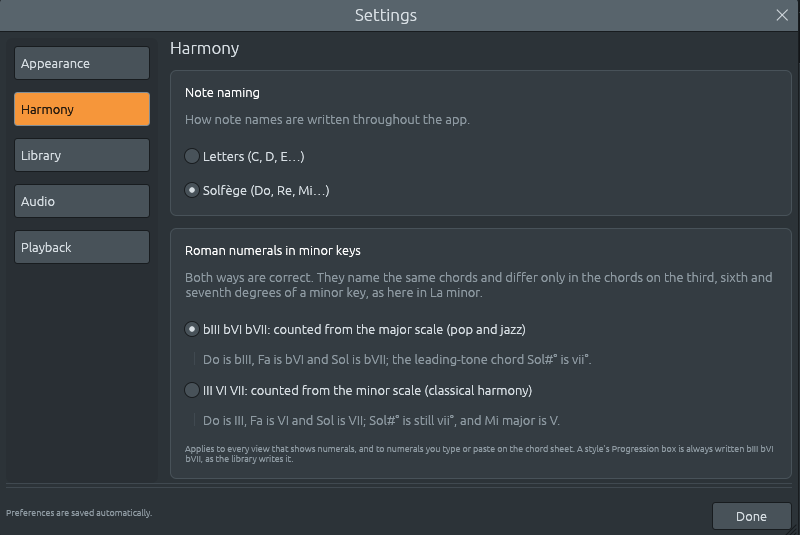800x535 pixels.
Task: Click 'How note names are written throughout the app.'
Action: point(327,119)
